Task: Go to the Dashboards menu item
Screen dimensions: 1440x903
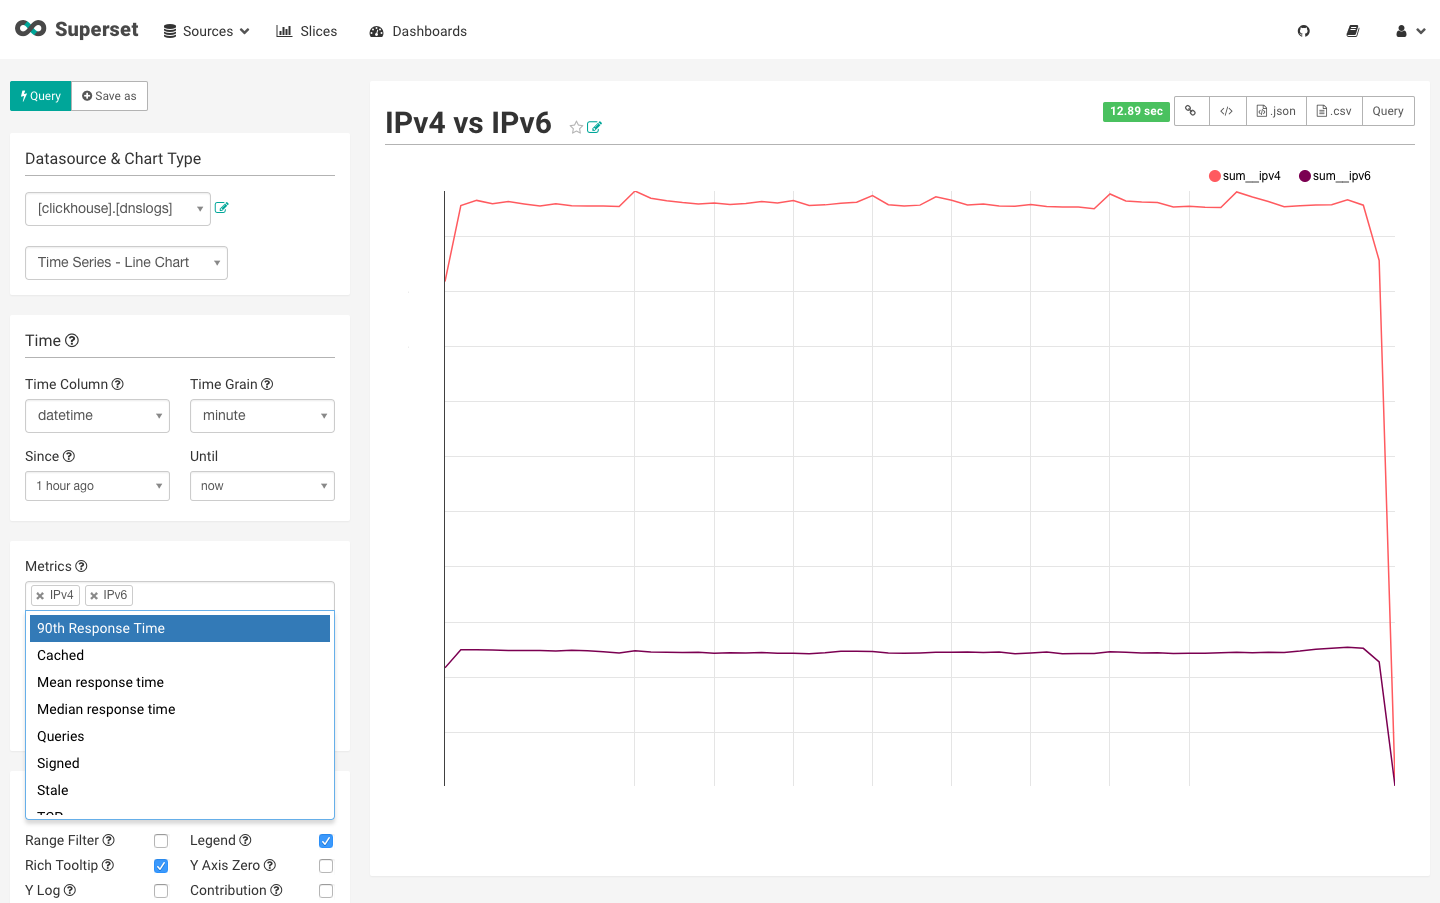Action: pyautogui.click(x=418, y=31)
